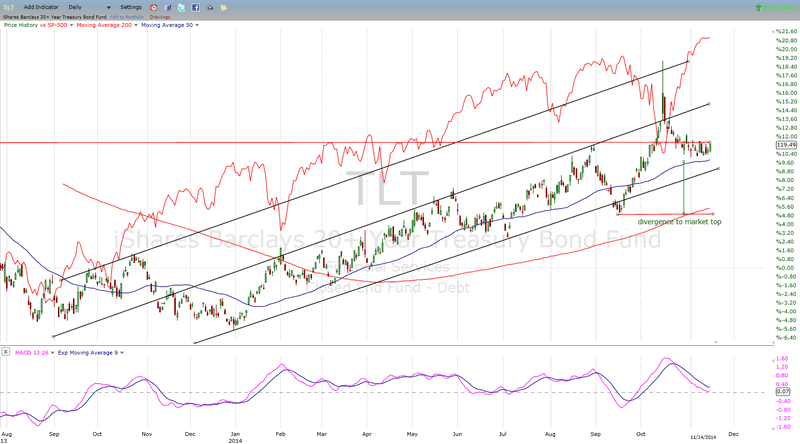This screenshot has height=444, width=800.
Task: Click the Feb label on time axis
Action: click(280, 434)
